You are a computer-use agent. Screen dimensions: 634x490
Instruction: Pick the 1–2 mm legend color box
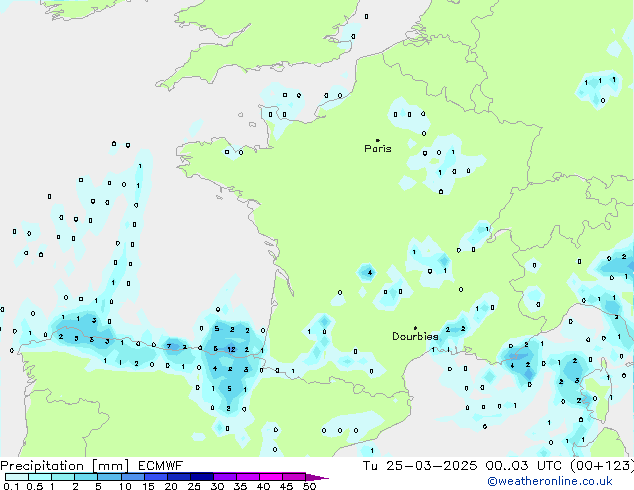coord(63,477)
